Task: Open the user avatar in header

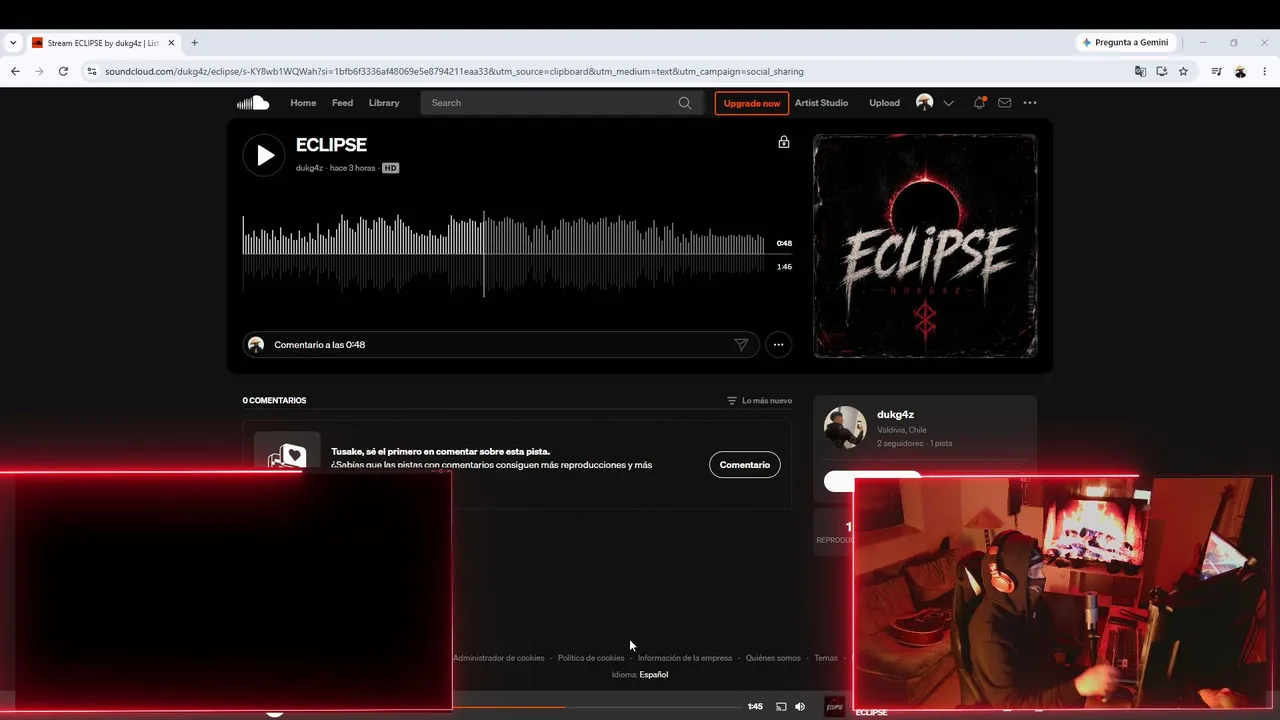Action: coord(925,103)
